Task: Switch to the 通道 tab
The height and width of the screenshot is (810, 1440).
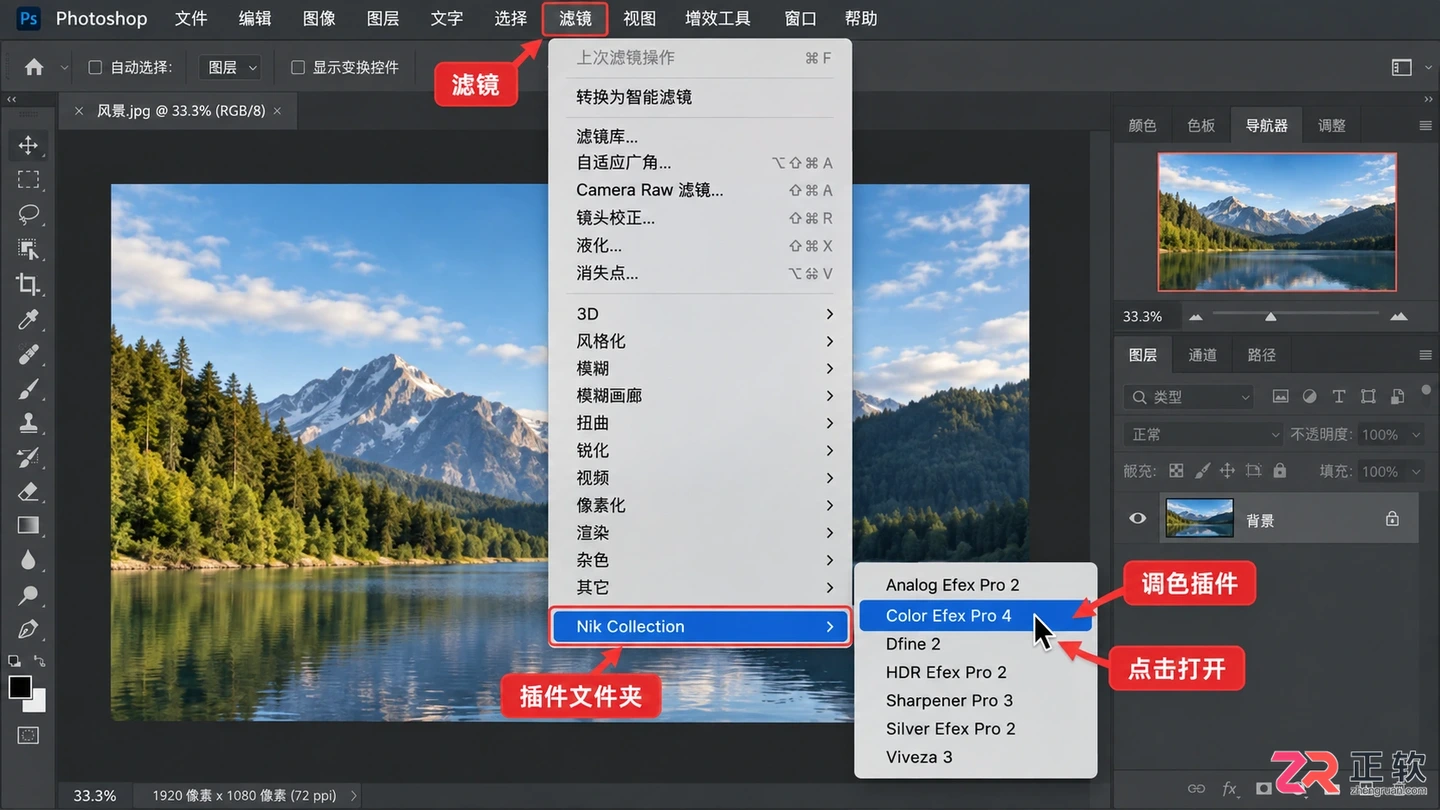Action: point(1202,355)
